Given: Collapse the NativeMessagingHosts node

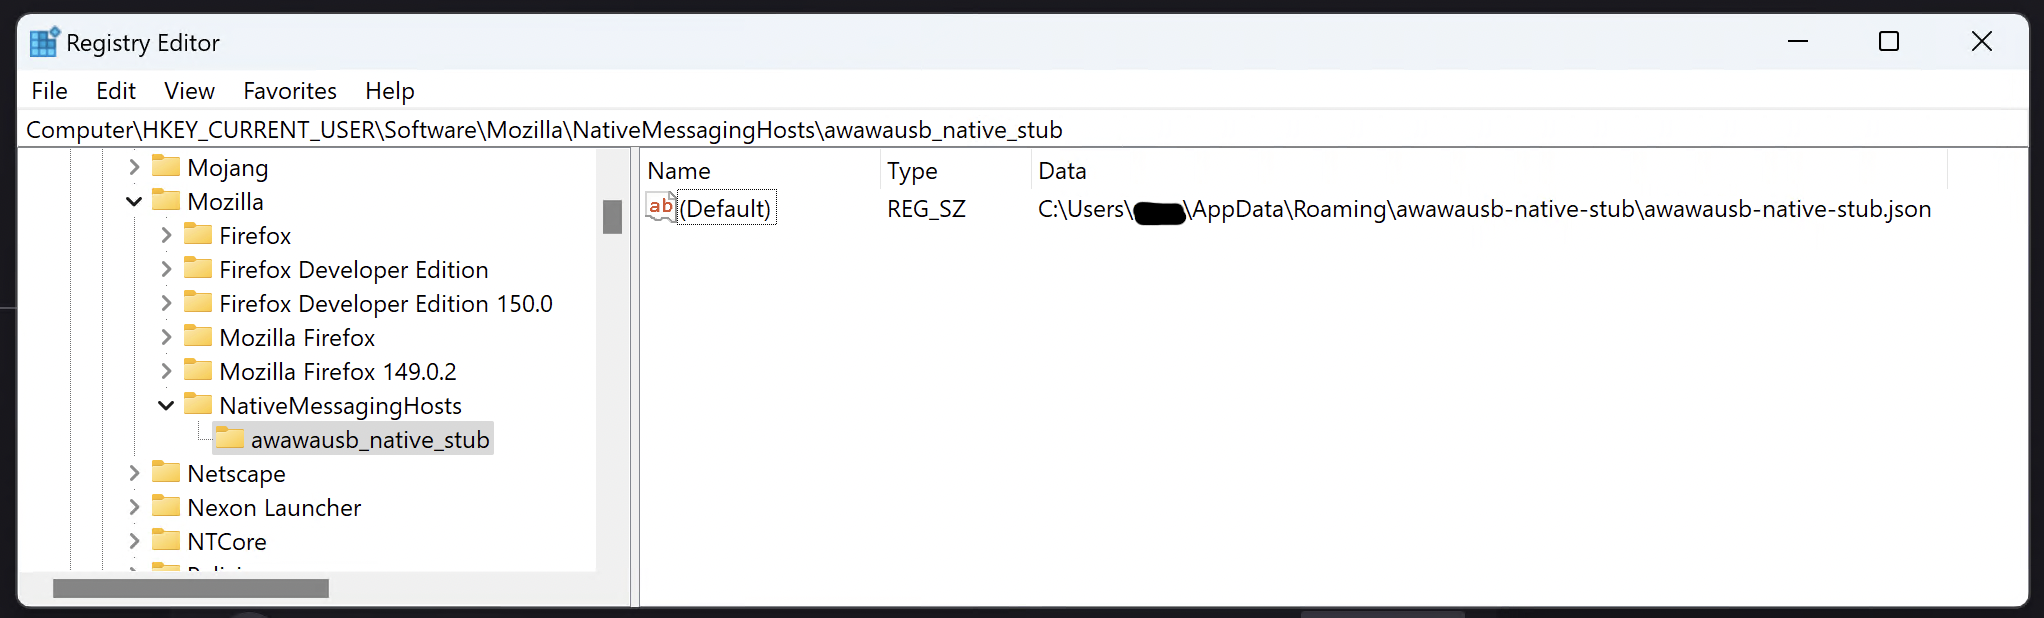Looking at the screenshot, I should pyautogui.click(x=166, y=405).
